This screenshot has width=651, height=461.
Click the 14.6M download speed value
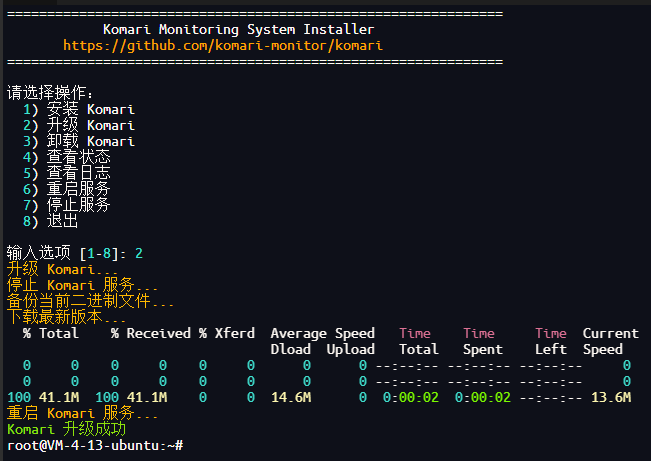pos(290,397)
